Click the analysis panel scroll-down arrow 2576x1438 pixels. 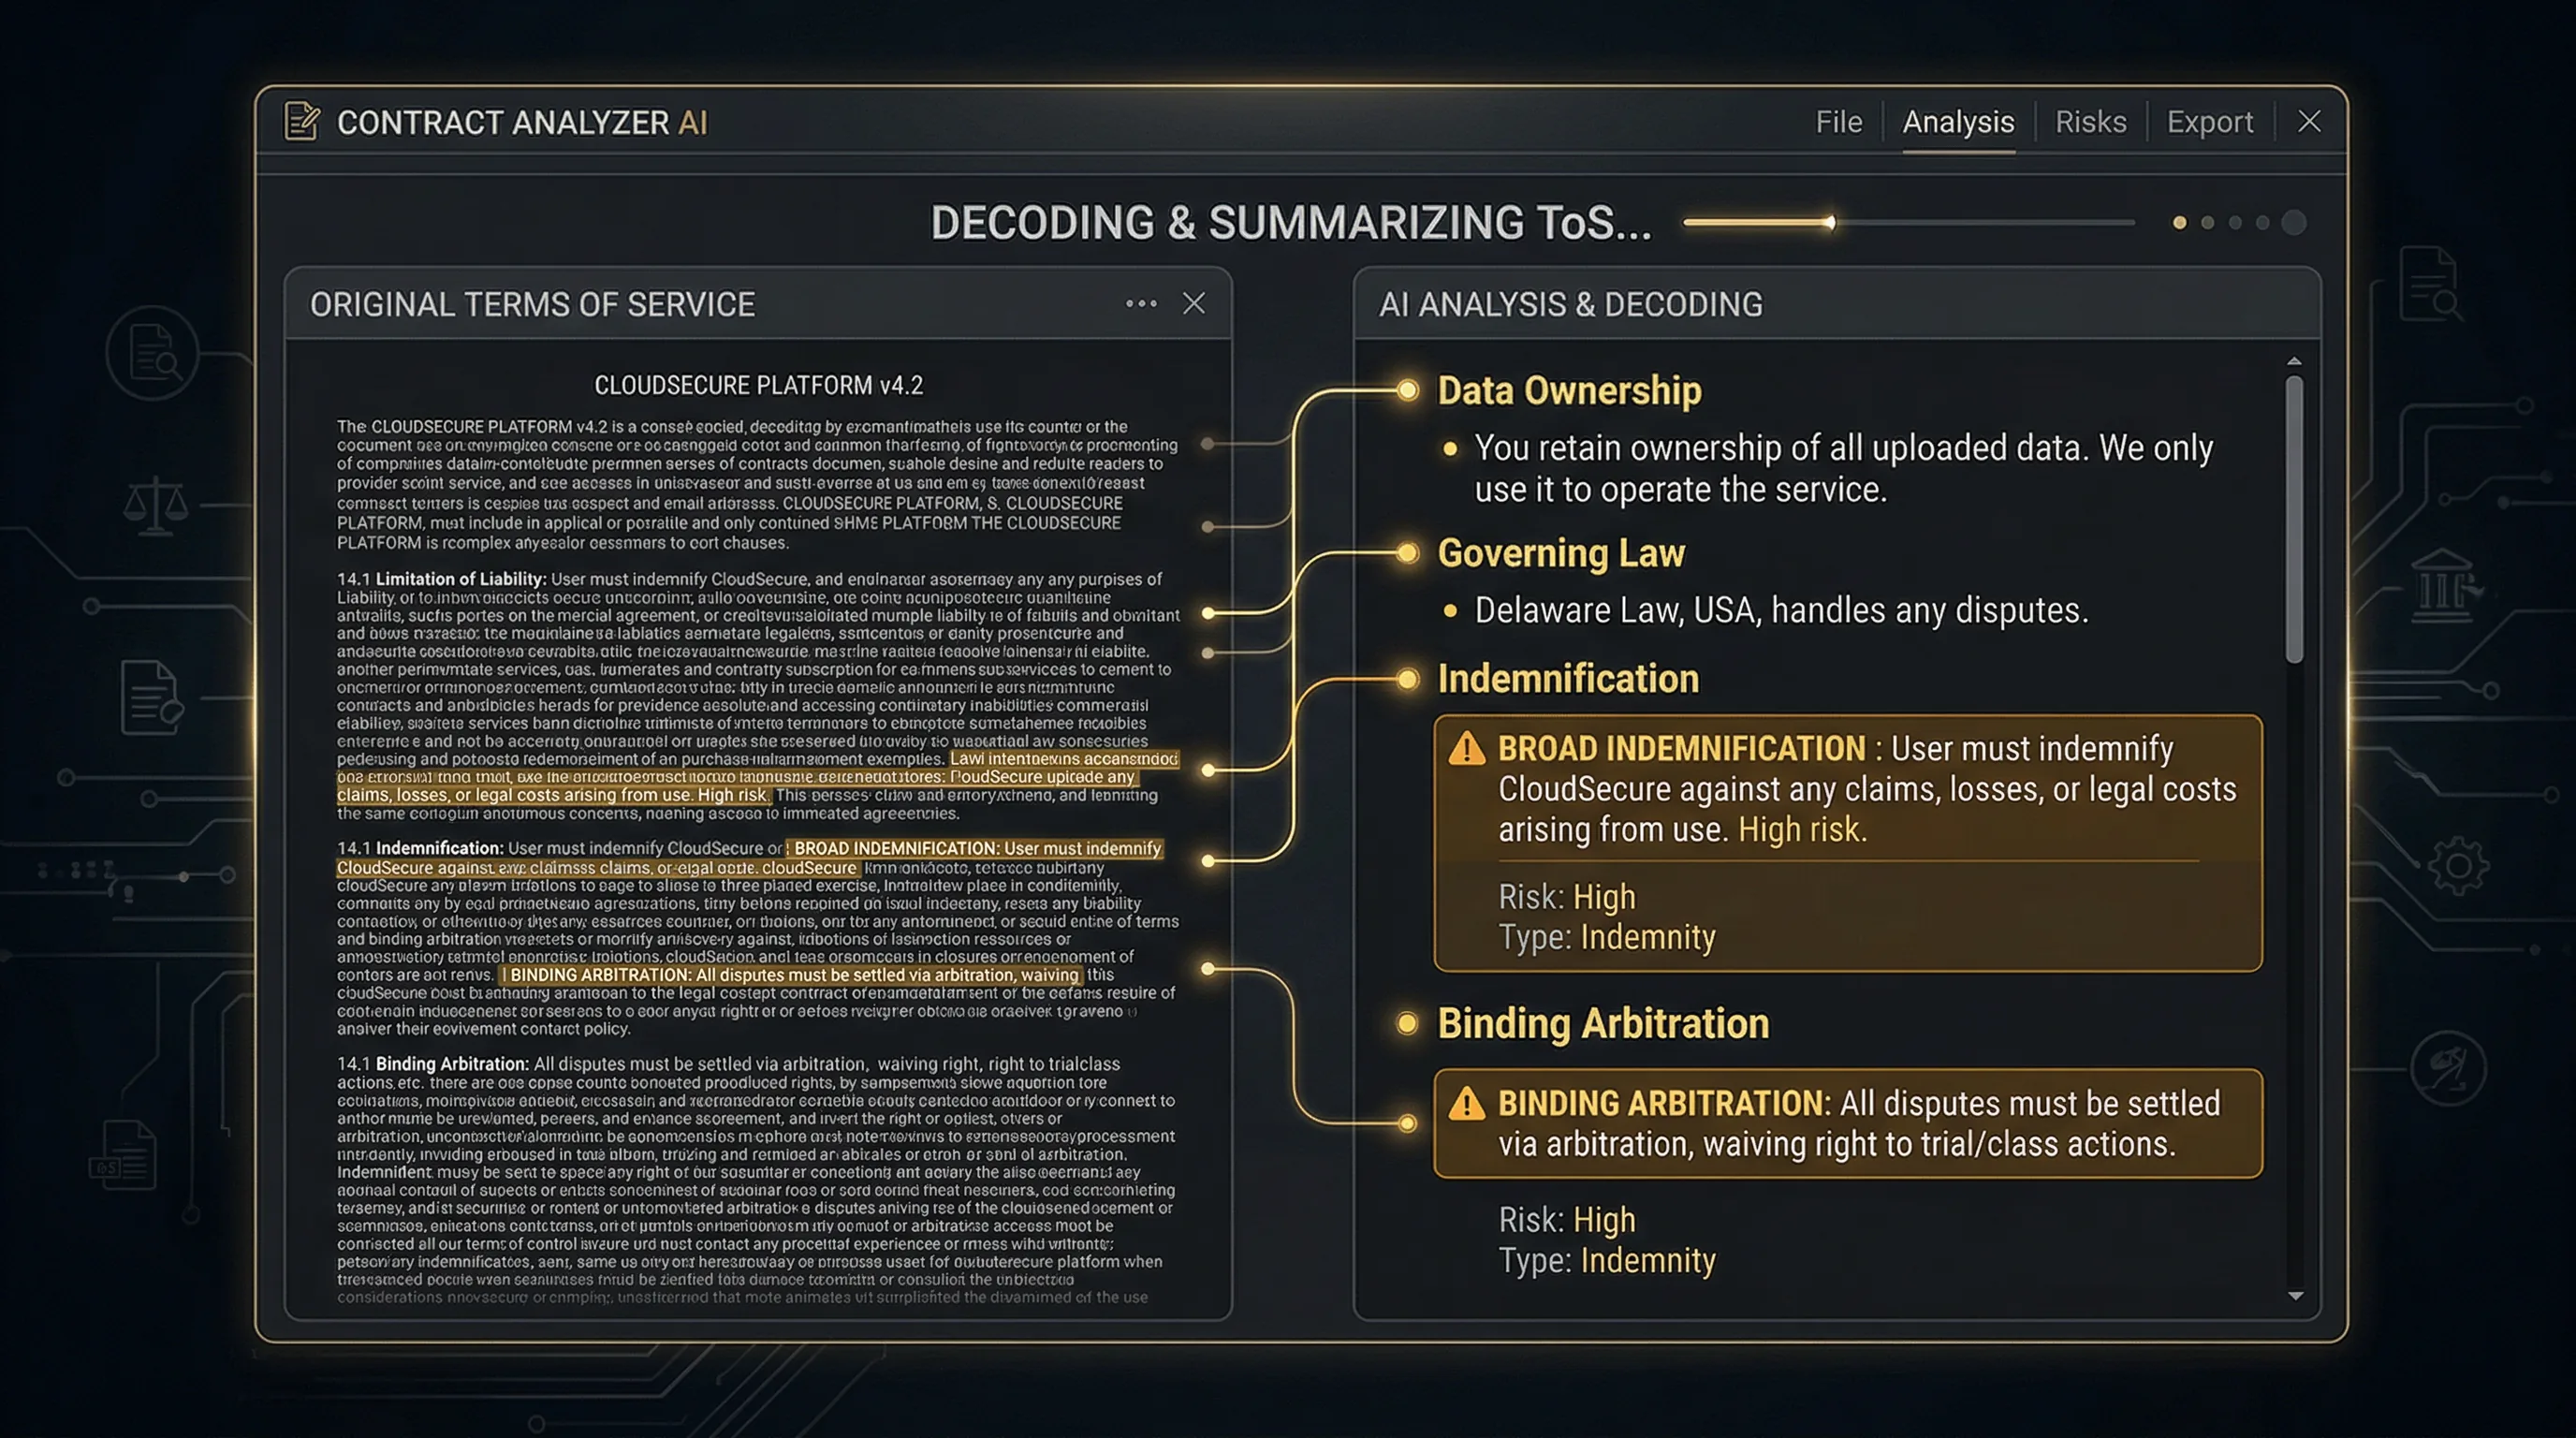coord(2295,1296)
